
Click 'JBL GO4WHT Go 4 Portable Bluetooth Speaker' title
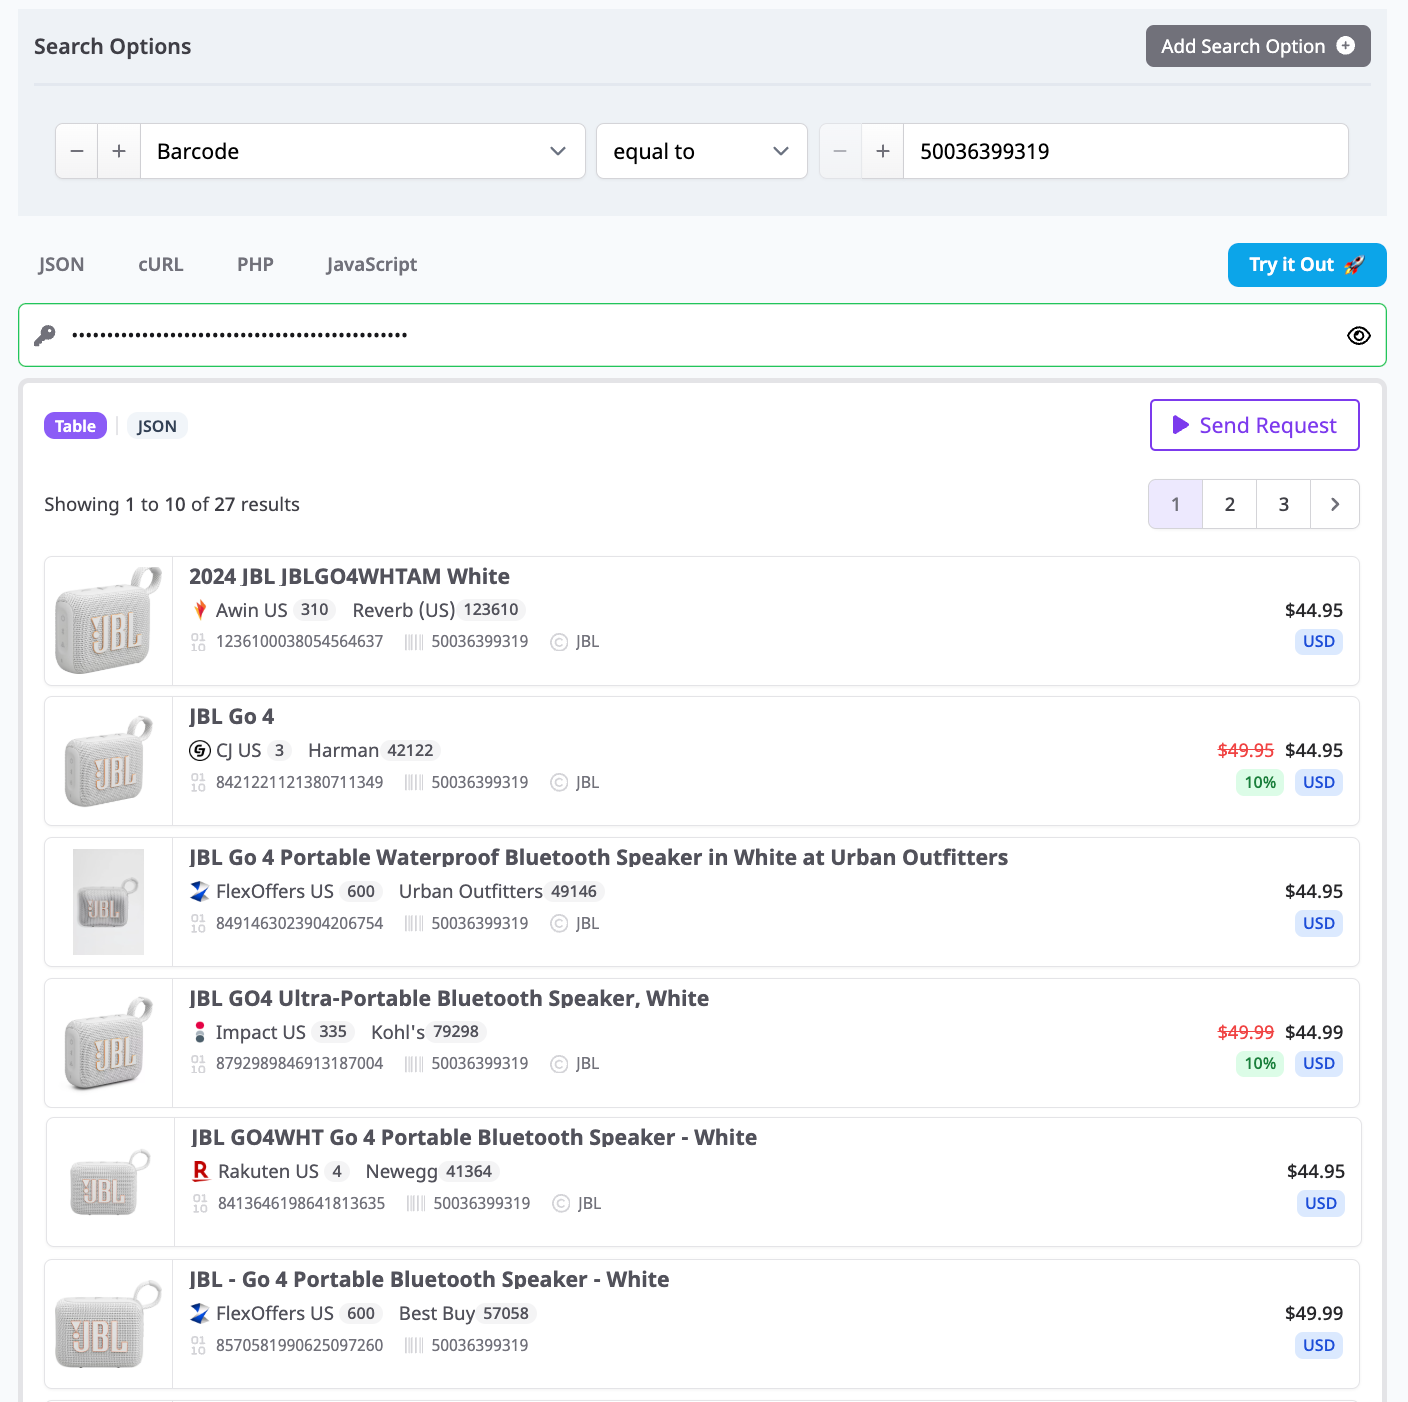point(474,1138)
